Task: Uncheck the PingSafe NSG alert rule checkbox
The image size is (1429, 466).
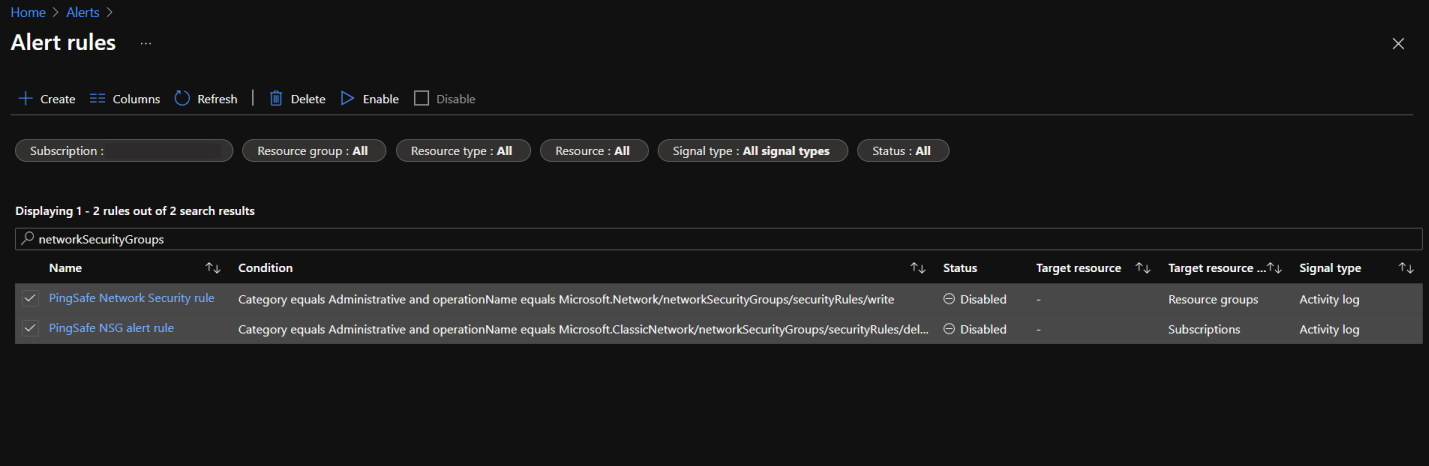Action: [x=30, y=329]
